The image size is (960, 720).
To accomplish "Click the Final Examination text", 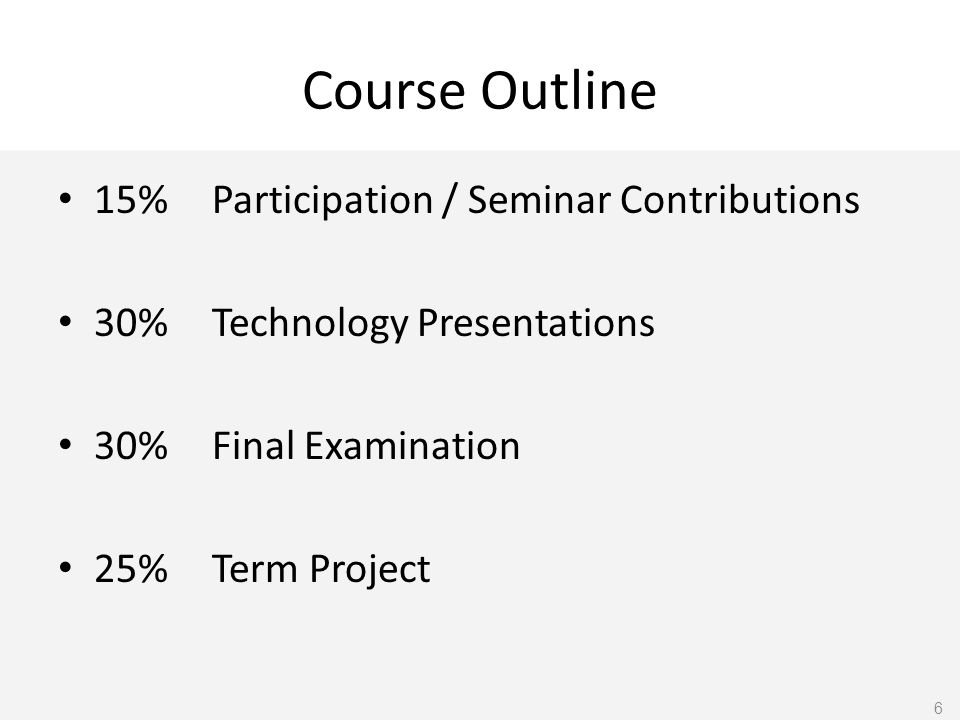I will coord(366,446).
